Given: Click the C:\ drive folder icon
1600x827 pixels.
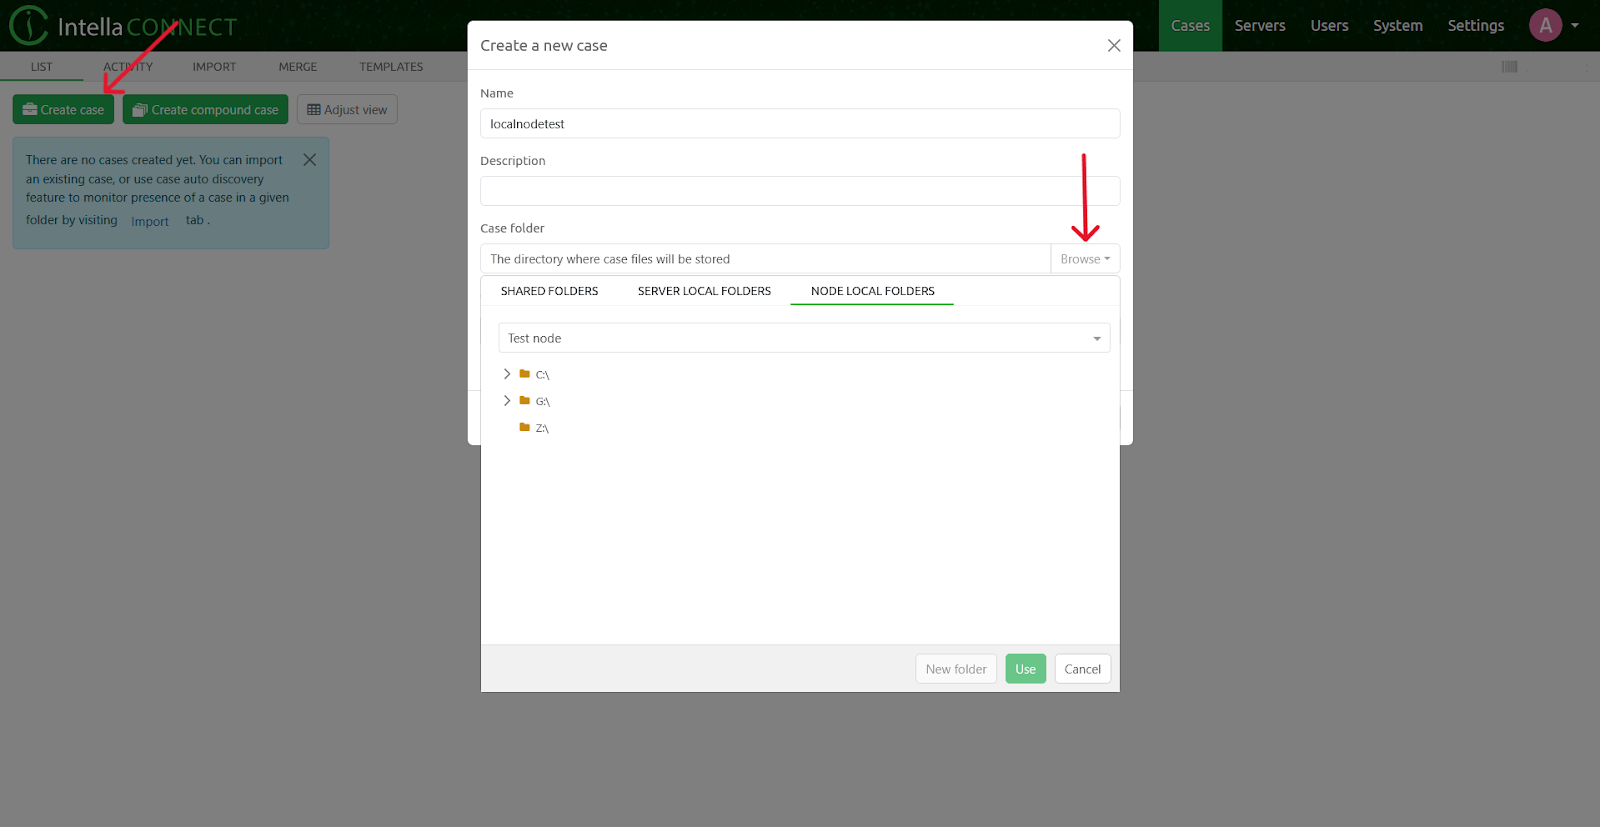Looking at the screenshot, I should 525,374.
